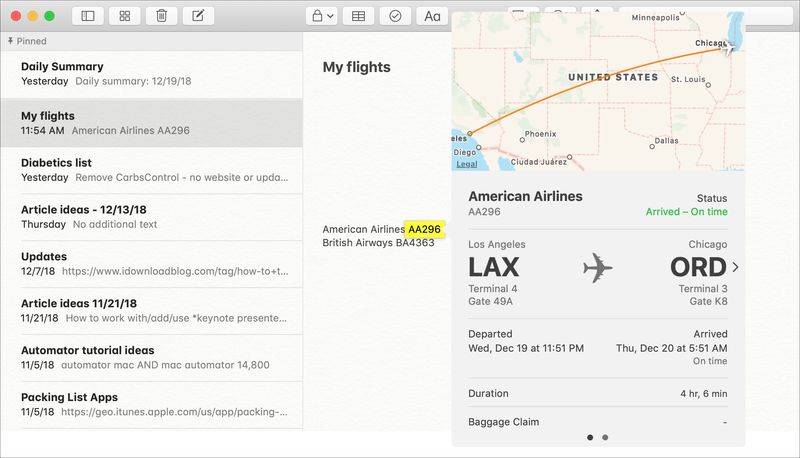Switch to gallery view of notes
Image resolution: width=800 pixels, height=458 pixels.
(x=124, y=16)
